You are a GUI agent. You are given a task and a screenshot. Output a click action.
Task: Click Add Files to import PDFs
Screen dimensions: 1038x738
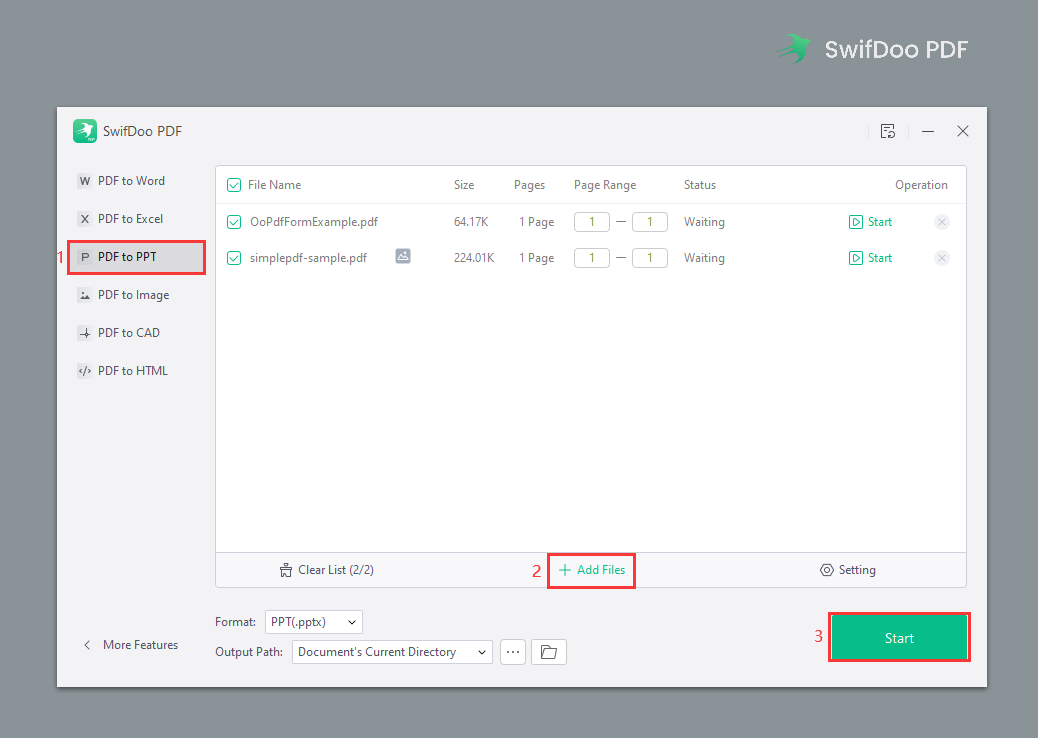click(592, 570)
